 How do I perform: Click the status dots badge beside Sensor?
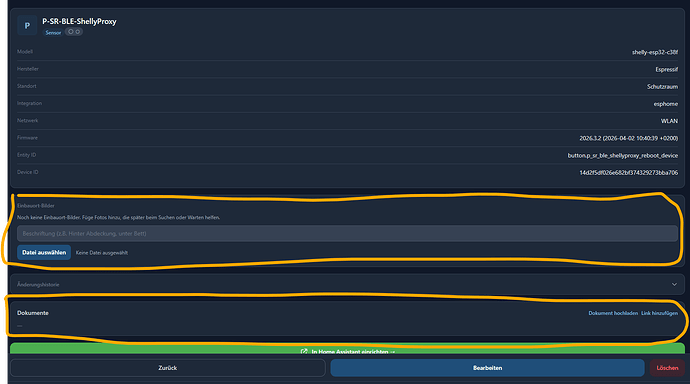pos(73,32)
